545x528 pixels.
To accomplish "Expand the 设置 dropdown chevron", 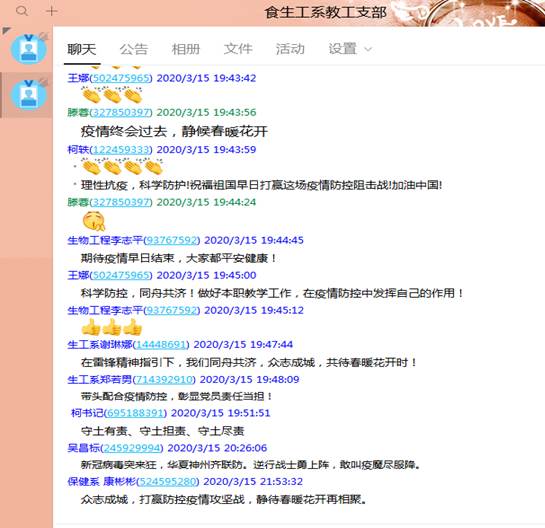I will pos(368,49).
